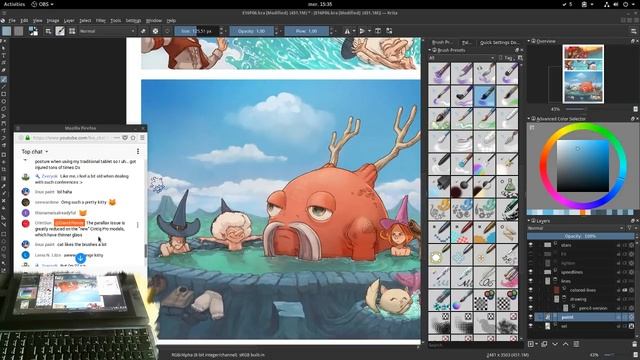This screenshot has height=360, width=640.
Task: Open Firefox hamburger menu
Action: (142, 138)
